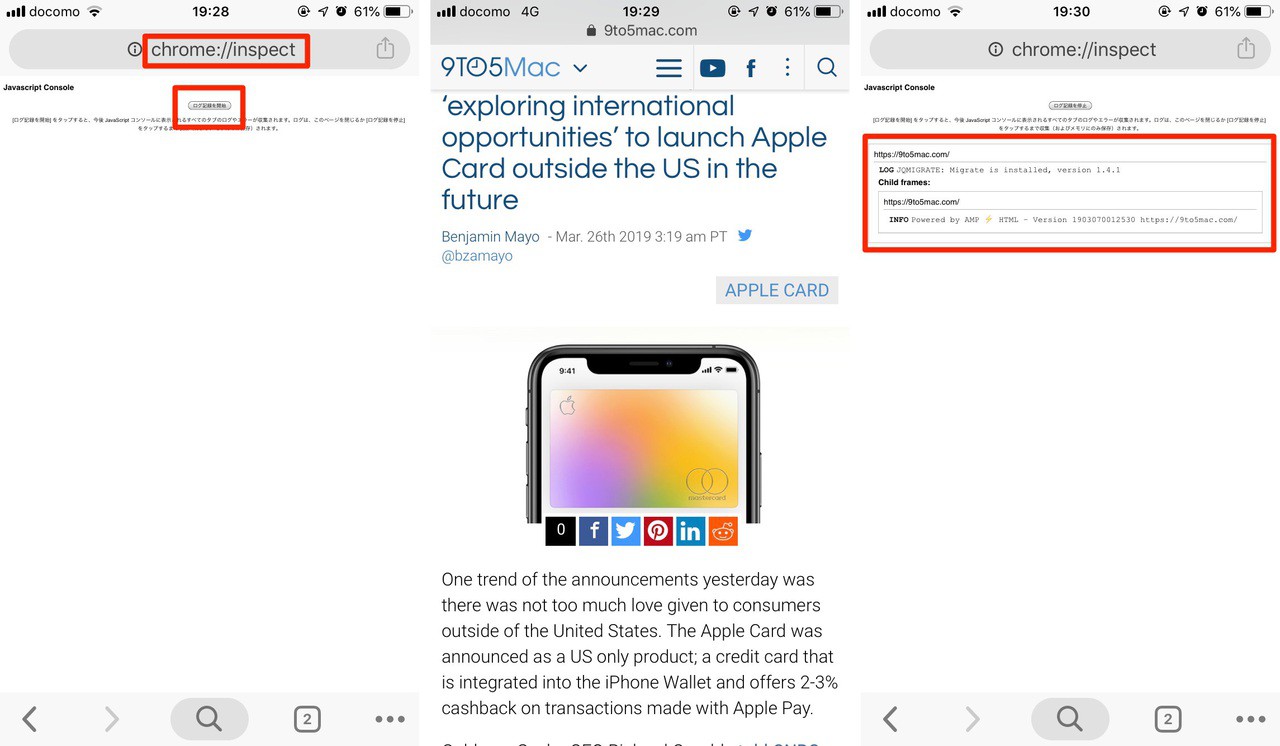Tap the share icon beside the first chrome://inspect bar

[385, 48]
